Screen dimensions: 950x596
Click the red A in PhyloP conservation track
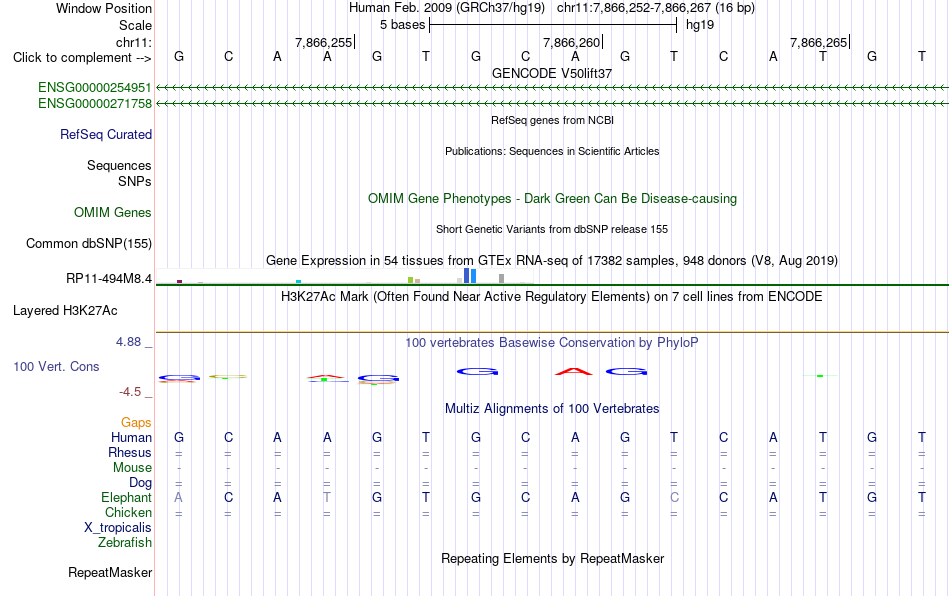pos(574,371)
